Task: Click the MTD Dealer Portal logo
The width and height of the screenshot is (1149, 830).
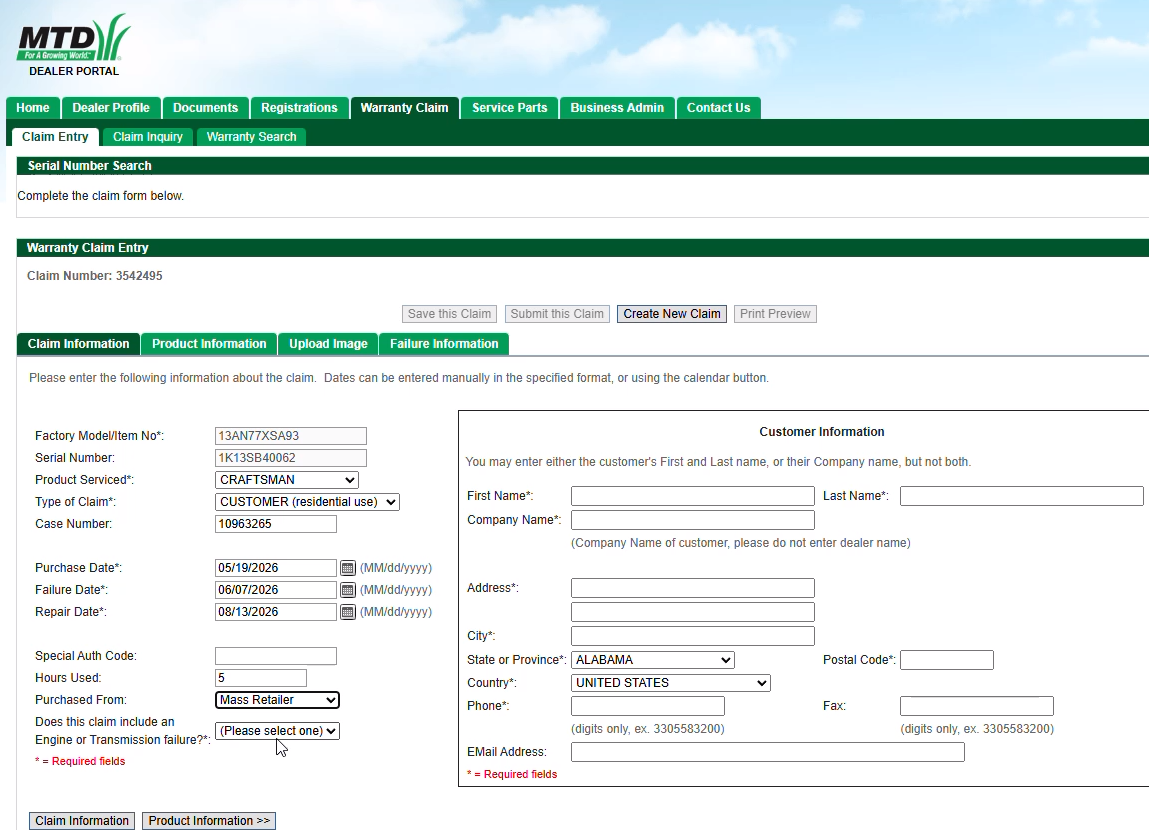Action: (x=73, y=45)
